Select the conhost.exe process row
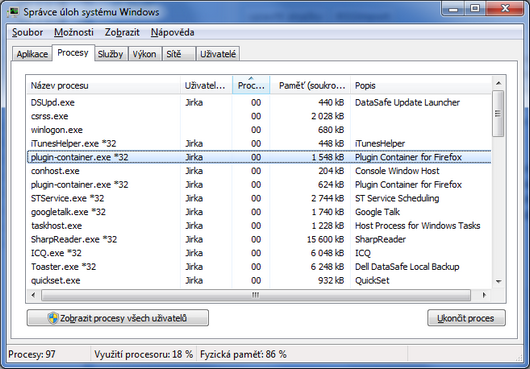 point(259,171)
